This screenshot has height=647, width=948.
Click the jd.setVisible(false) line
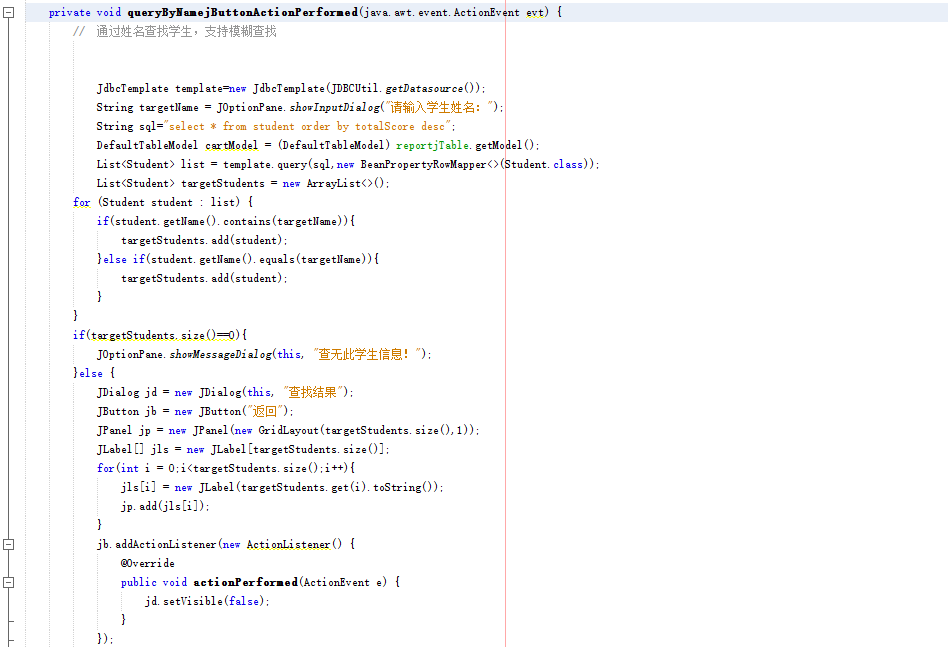[207, 601]
